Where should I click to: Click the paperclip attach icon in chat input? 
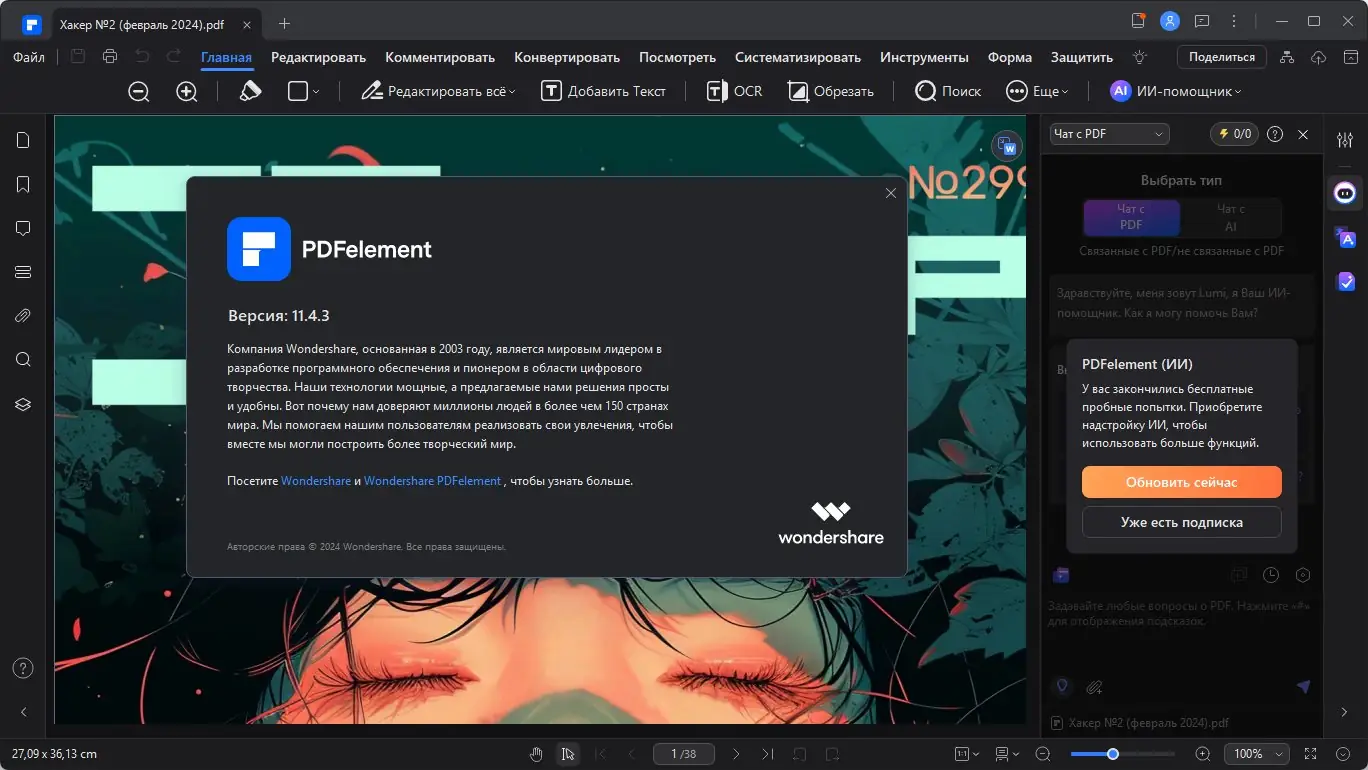pos(1095,687)
